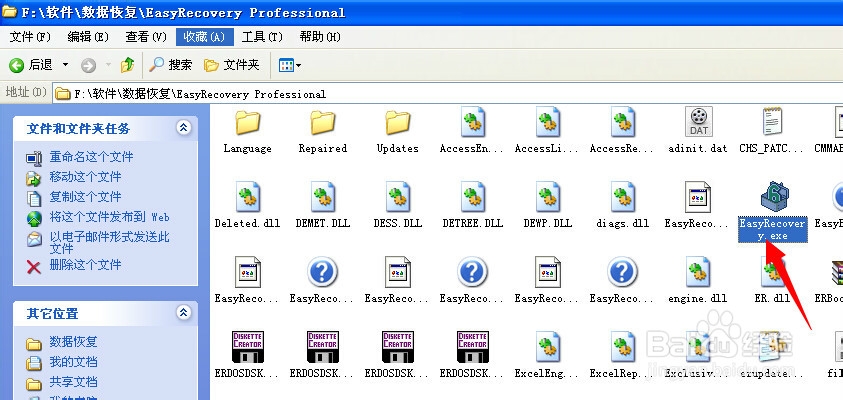Select the adinit.dat file

coord(698,131)
